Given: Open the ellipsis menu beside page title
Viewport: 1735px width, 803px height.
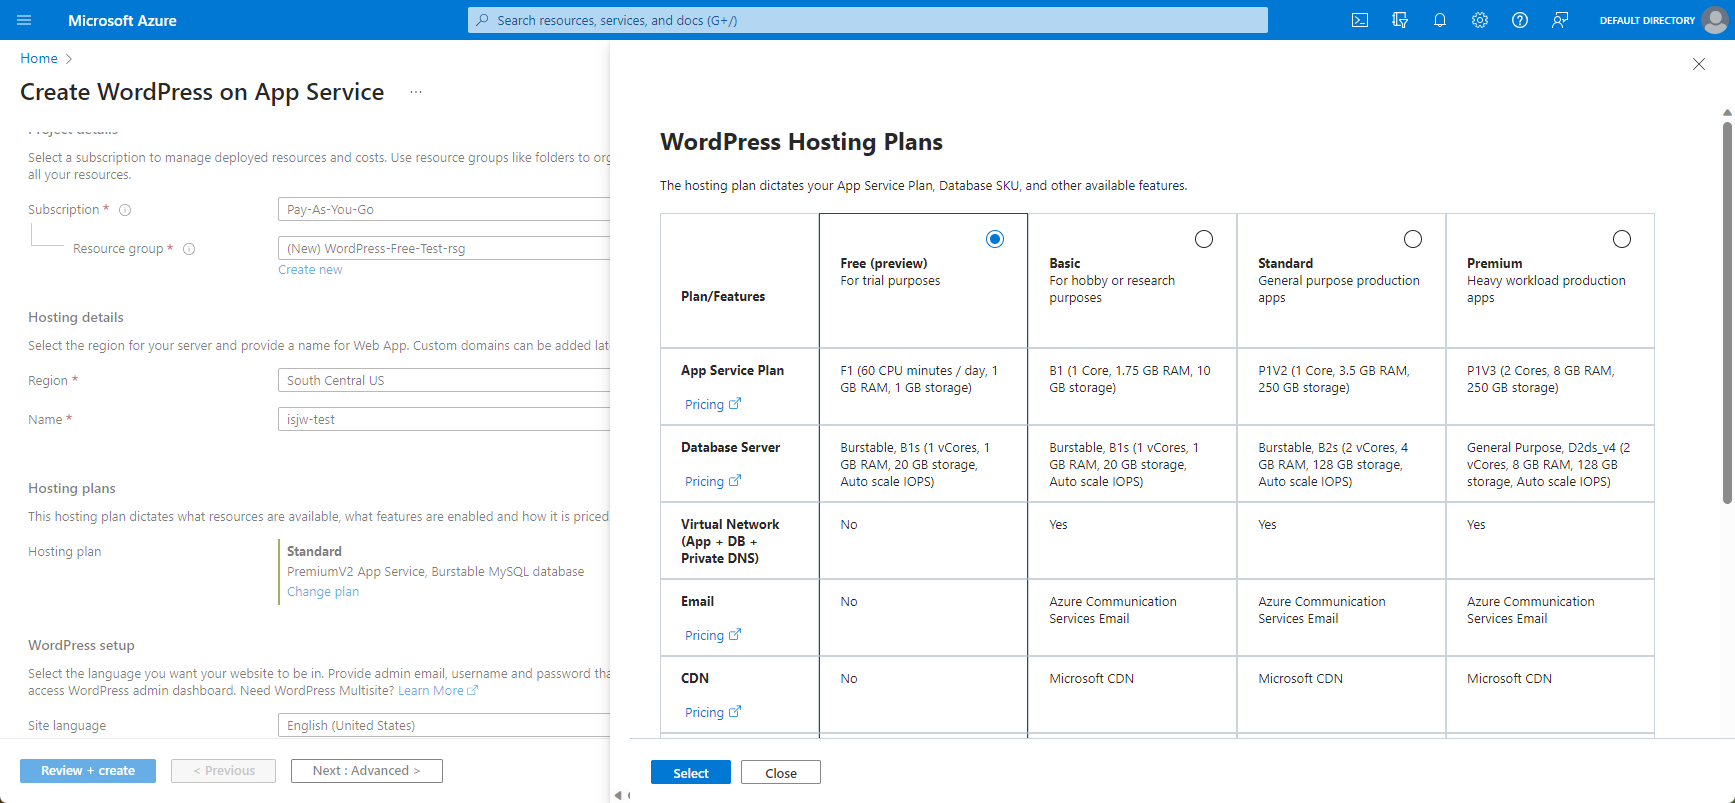Looking at the screenshot, I should [x=416, y=92].
